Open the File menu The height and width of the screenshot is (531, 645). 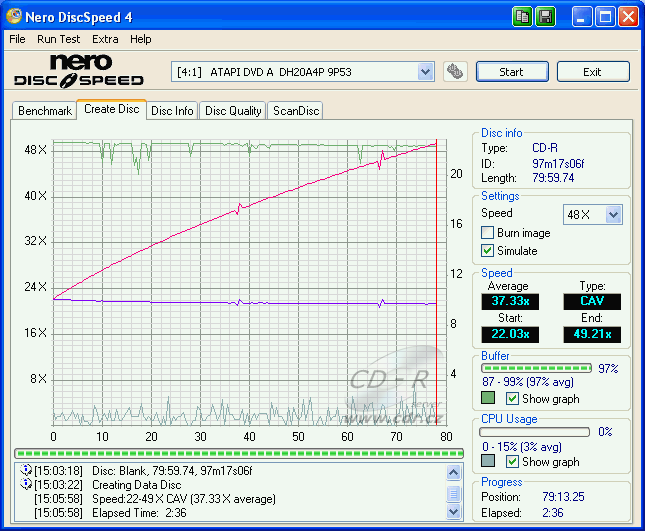pos(17,39)
